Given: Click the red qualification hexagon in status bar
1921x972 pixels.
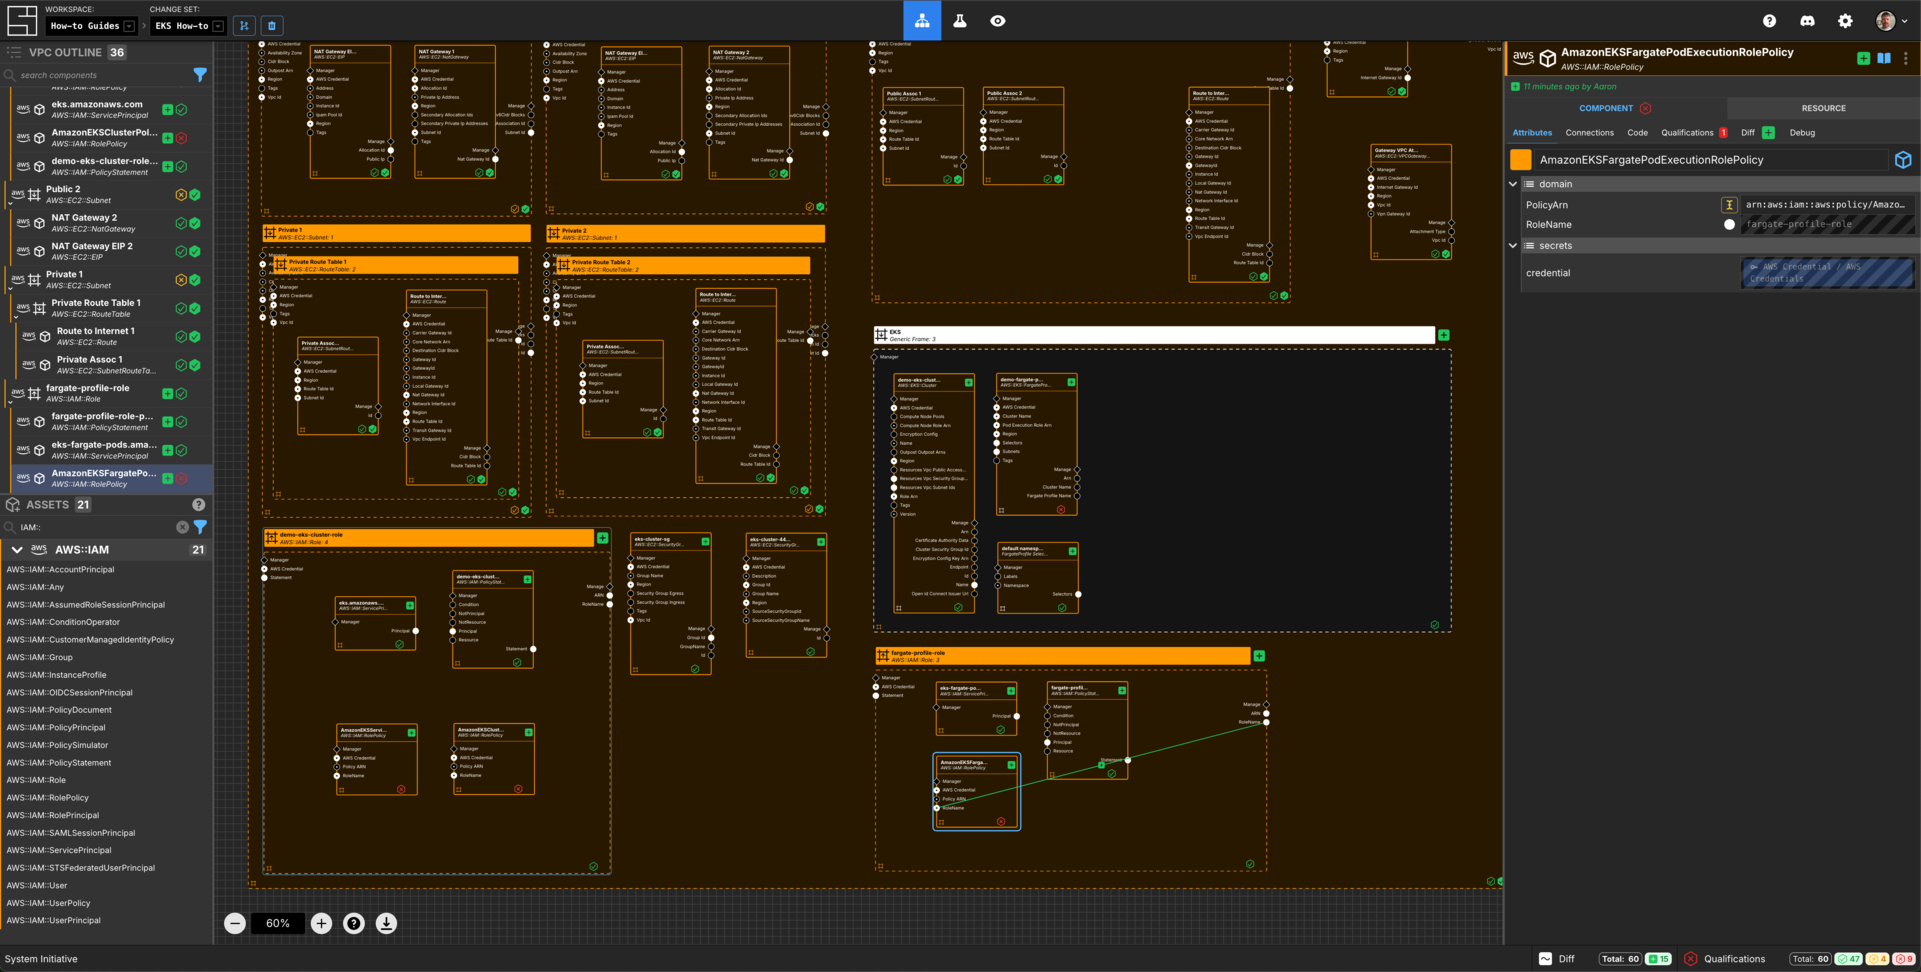Looking at the screenshot, I should point(1690,959).
